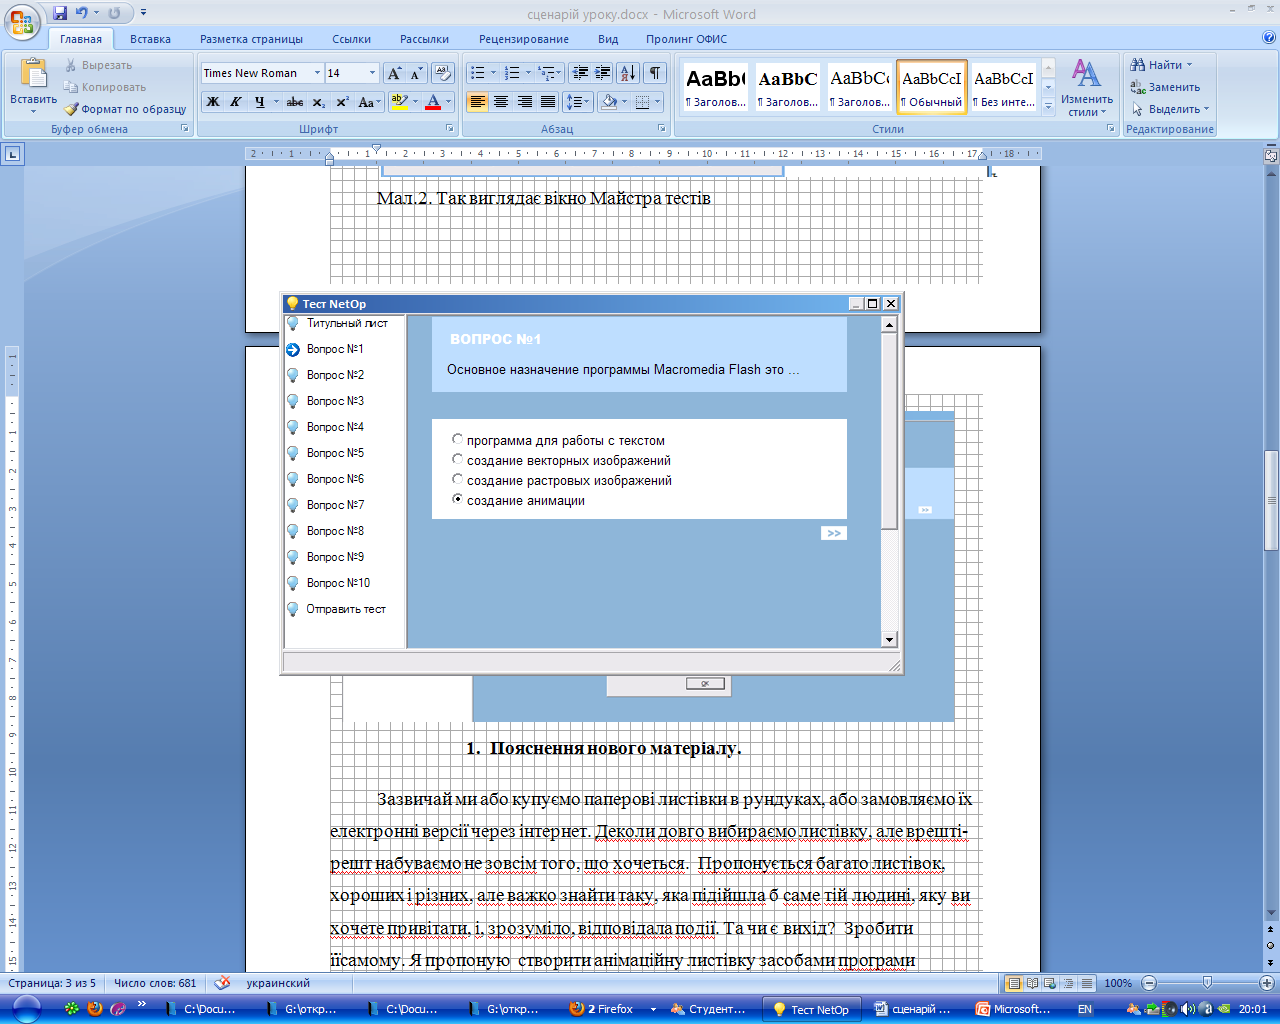1280x1024 pixels.
Task: Open the font name dropdown Times New Roman
Action: (x=317, y=73)
